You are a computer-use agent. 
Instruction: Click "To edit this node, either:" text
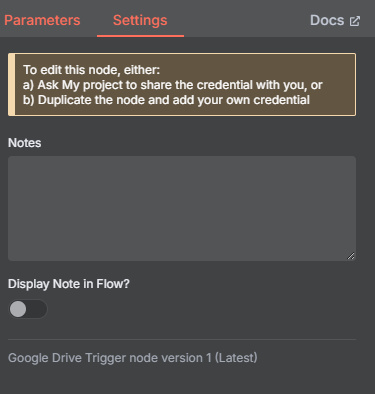pyautogui.click(x=91, y=70)
